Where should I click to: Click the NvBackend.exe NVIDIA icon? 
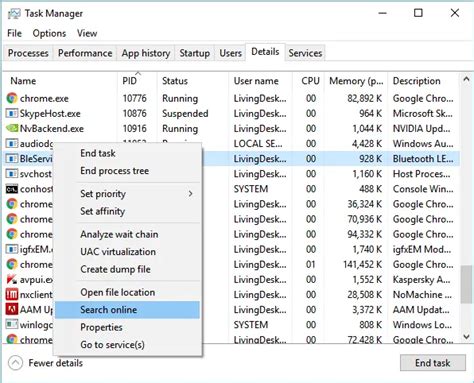pyautogui.click(x=12, y=128)
